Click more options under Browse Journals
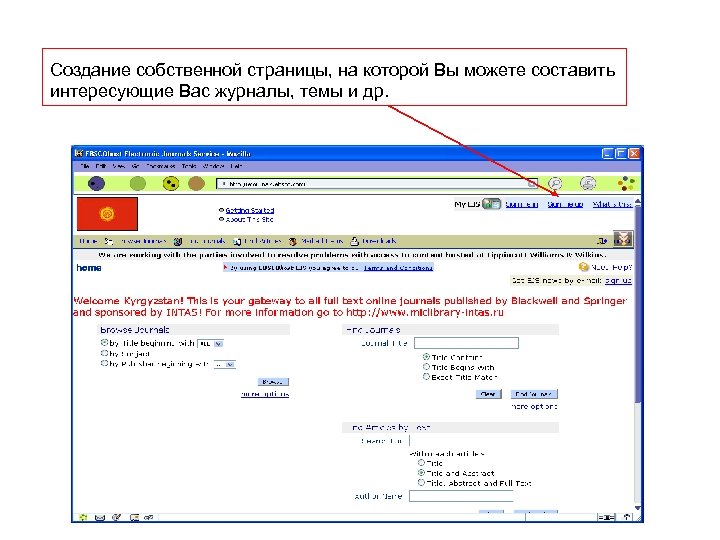The height and width of the screenshot is (540, 720). pos(265,394)
